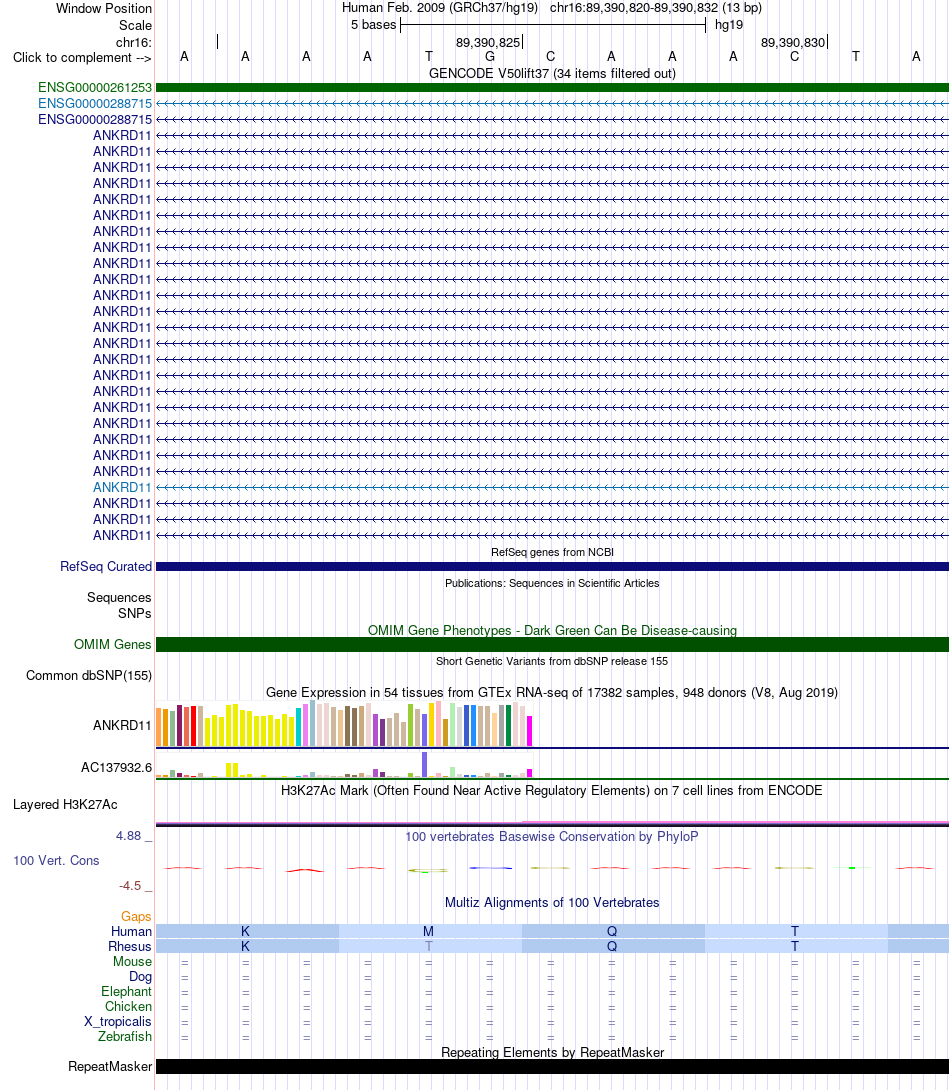
Task: Click the Human alignment row label
Action: click(x=131, y=932)
